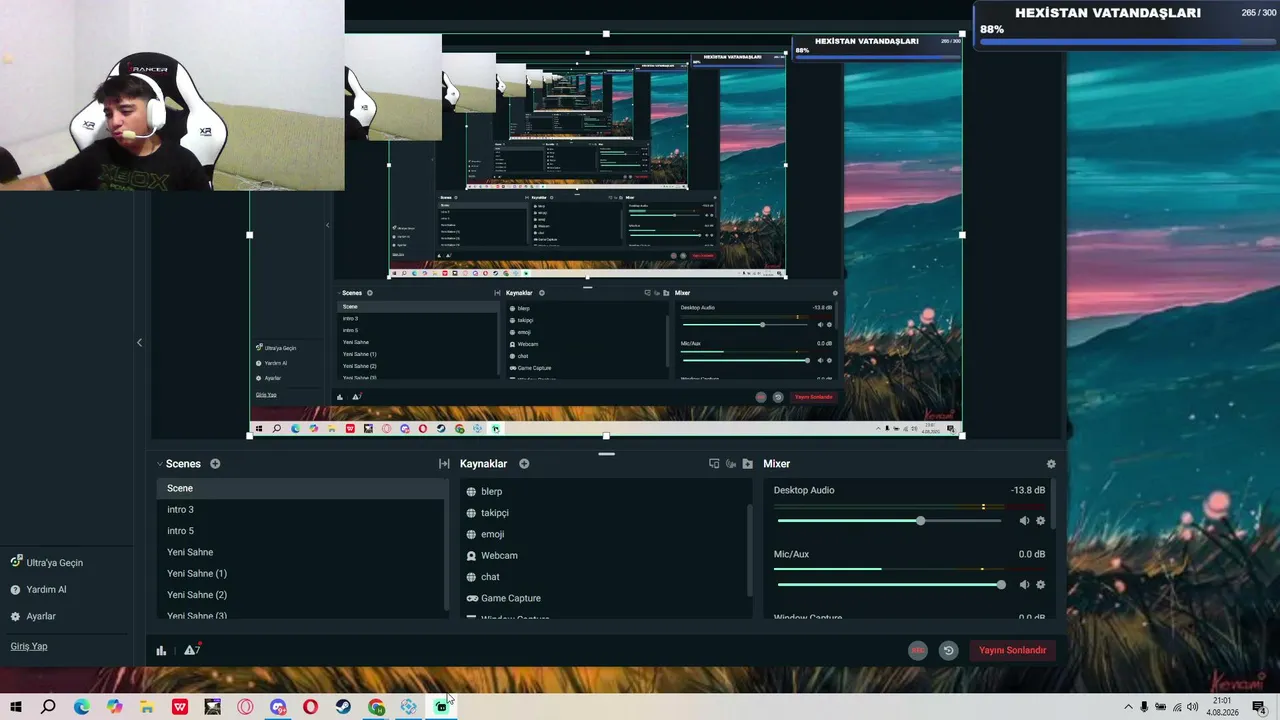Screen dimensions: 1280x720
Task: Open the Mixer settings gear
Action: (x=1051, y=464)
